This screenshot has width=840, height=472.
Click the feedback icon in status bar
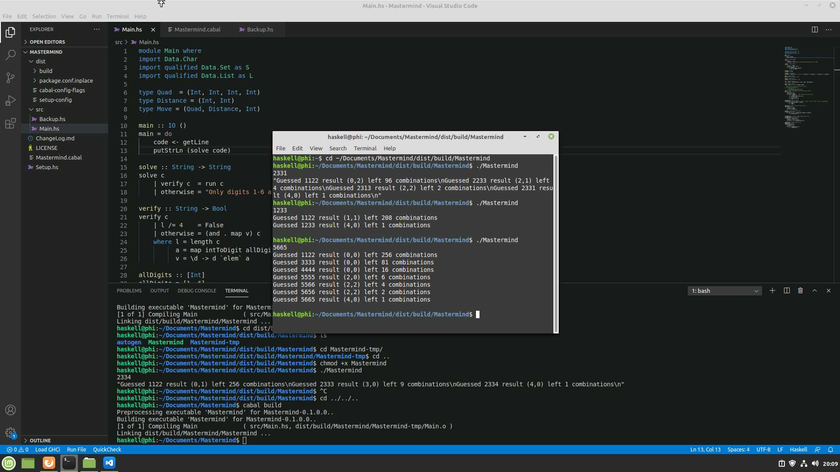coord(817,449)
